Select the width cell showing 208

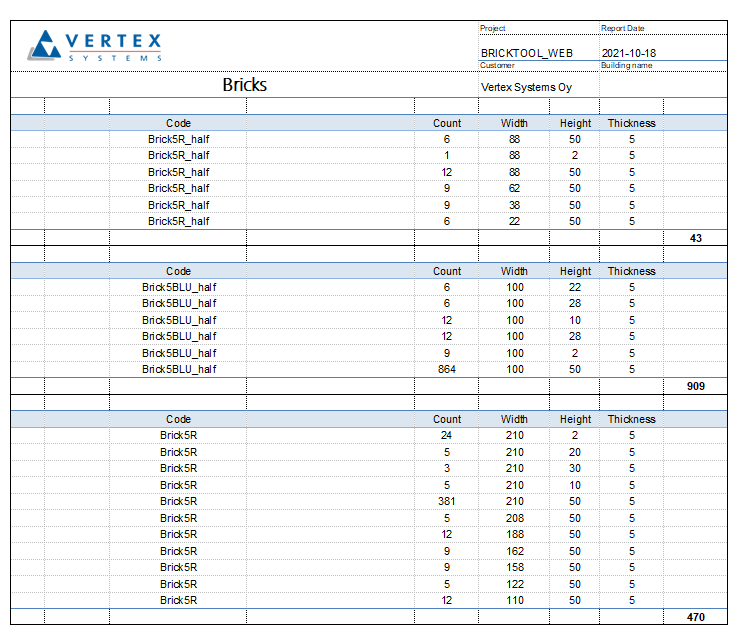pos(514,518)
